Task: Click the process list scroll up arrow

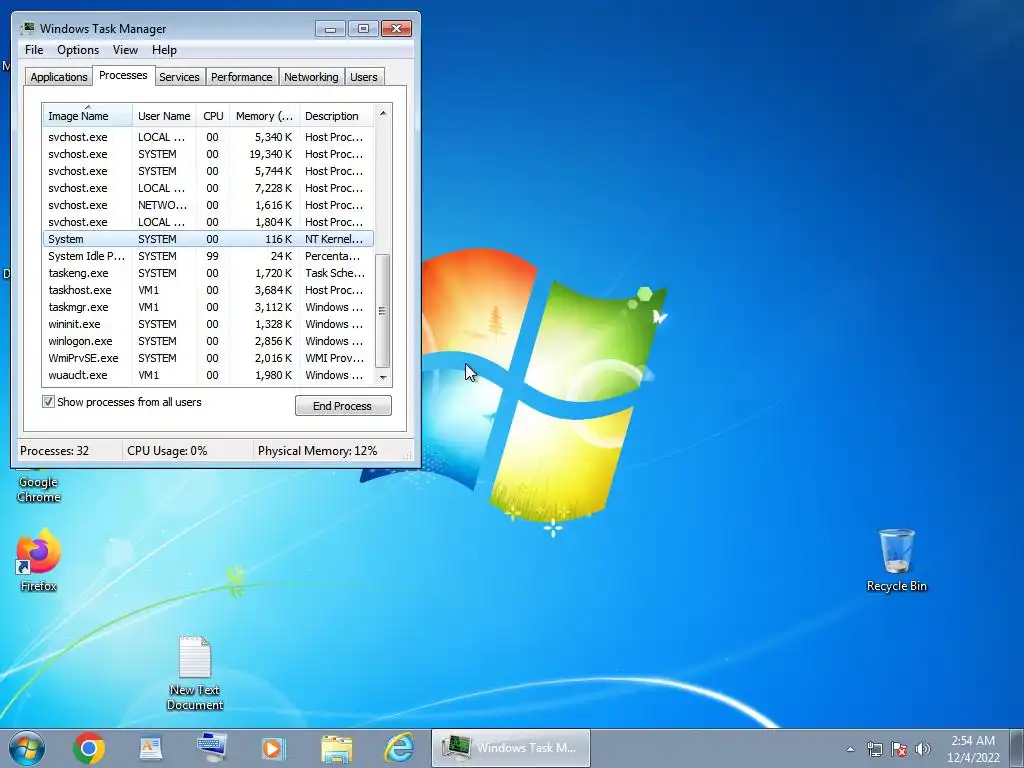Action: 383,113
